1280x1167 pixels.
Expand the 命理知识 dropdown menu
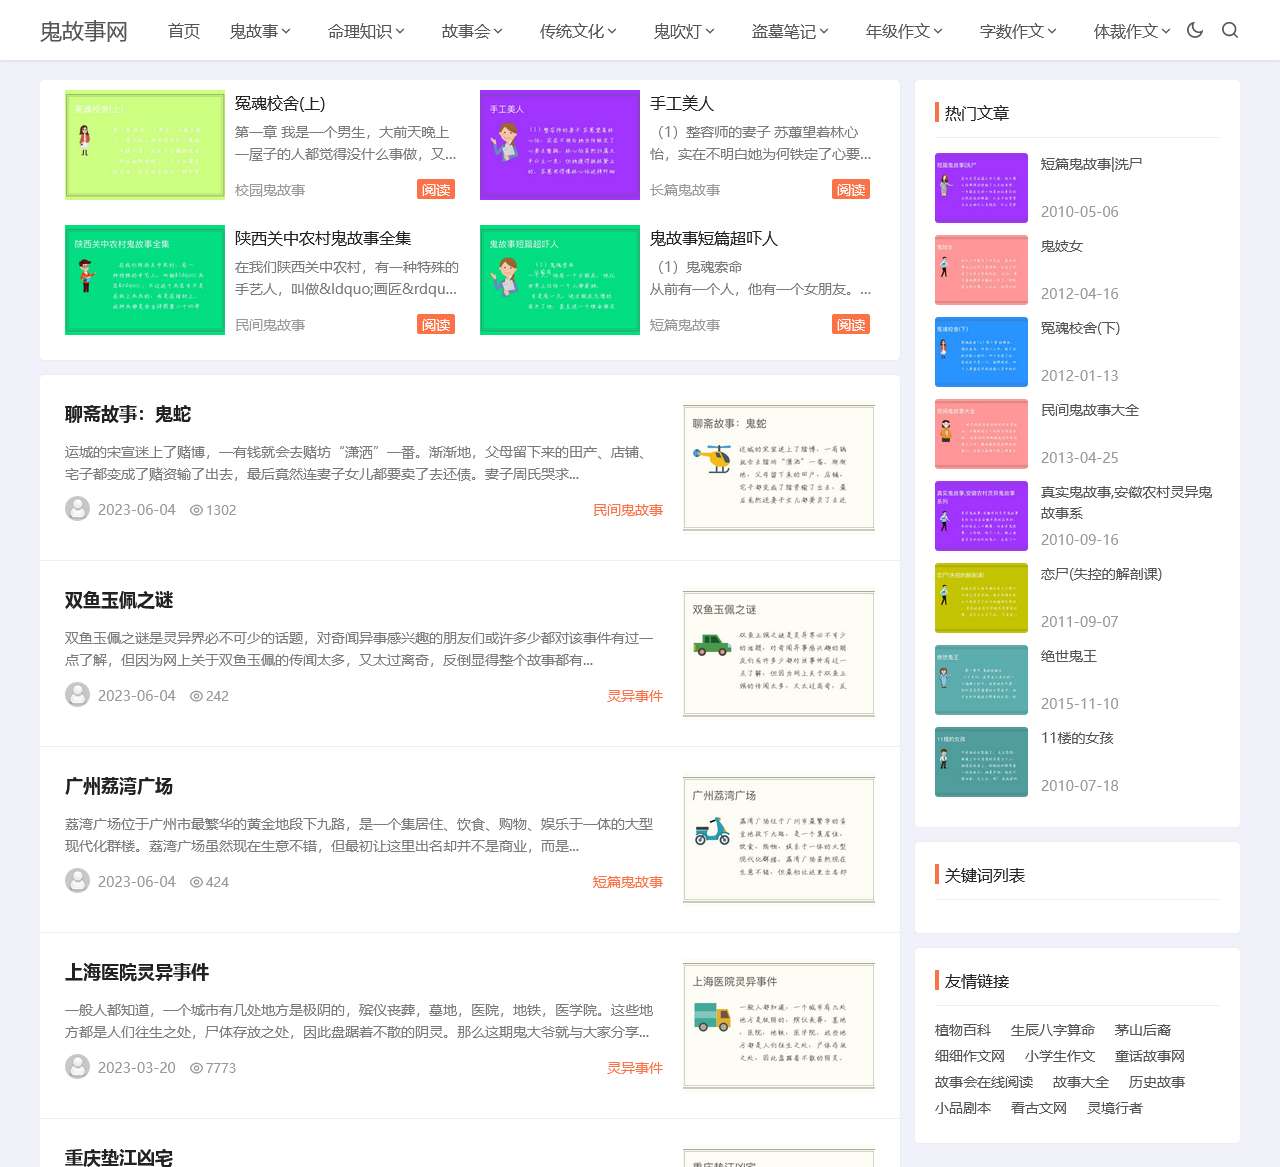366,31
